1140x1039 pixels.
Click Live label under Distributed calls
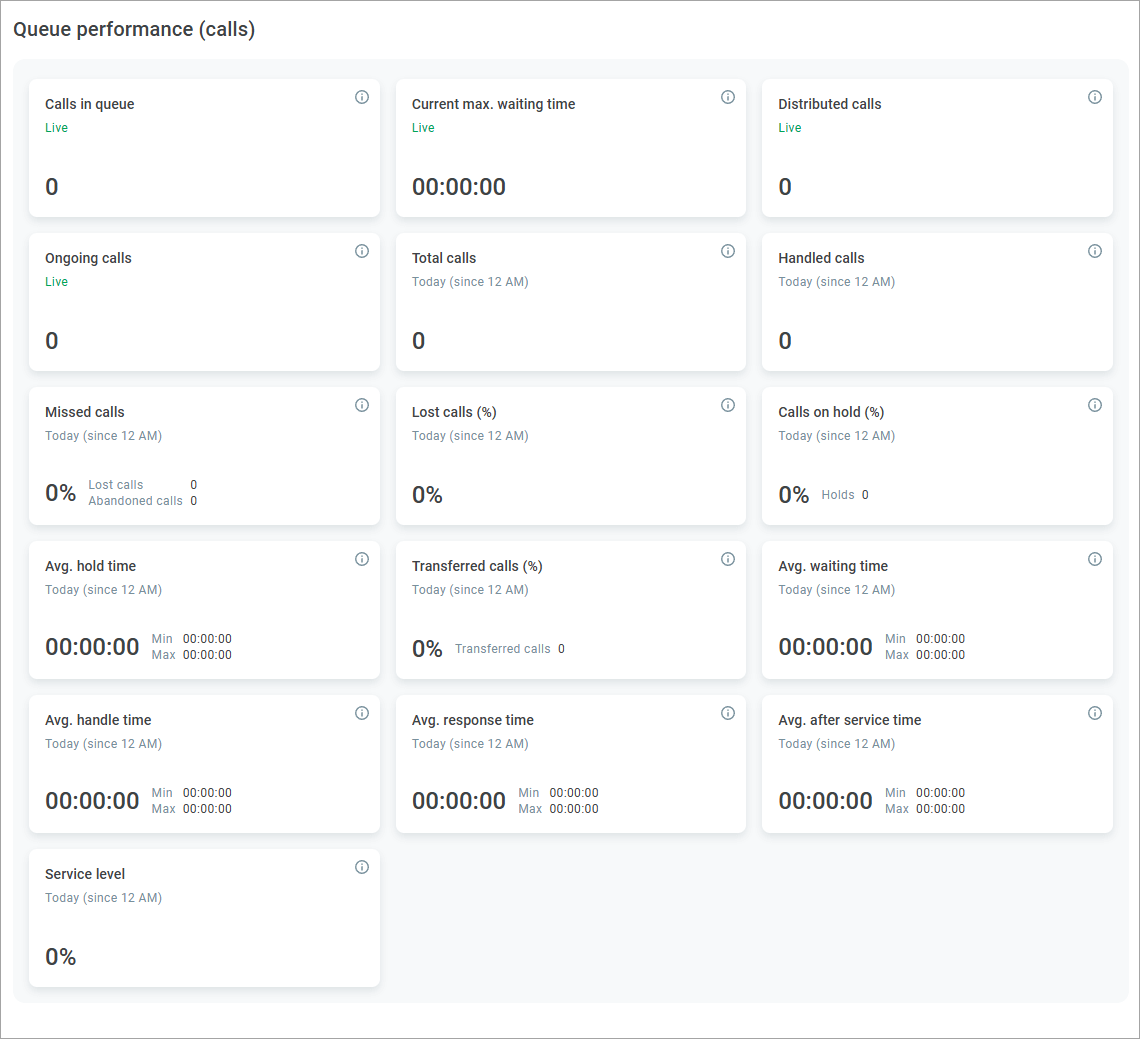tap(790, 127)
